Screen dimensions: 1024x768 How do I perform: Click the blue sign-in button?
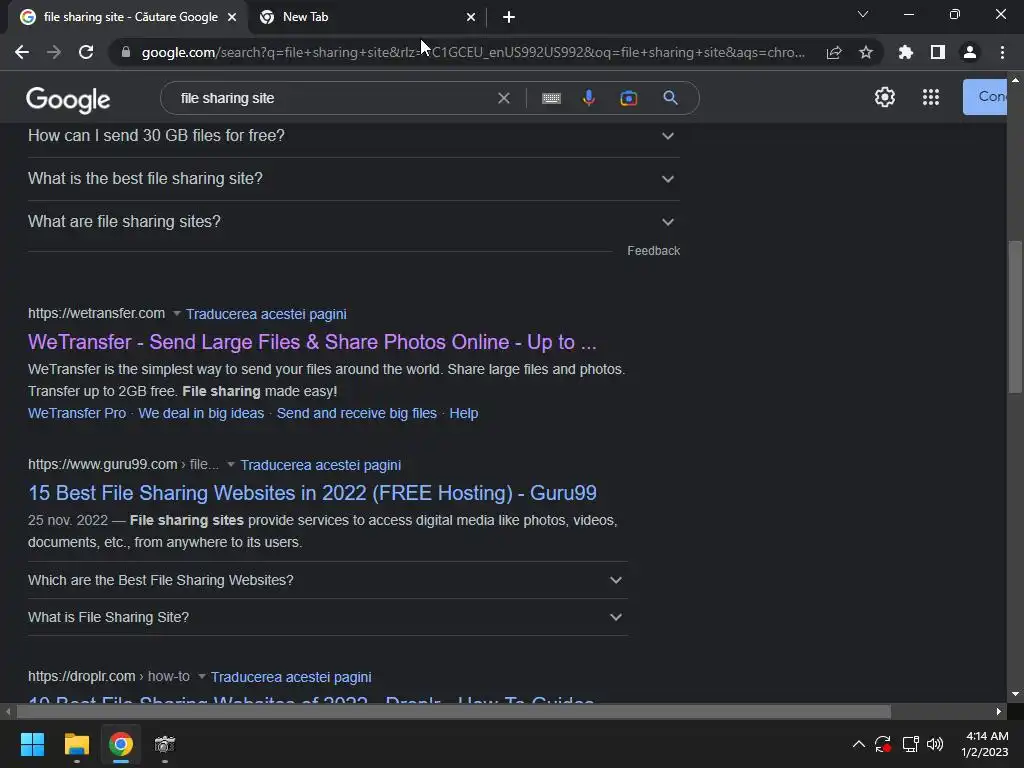point(985,97)
